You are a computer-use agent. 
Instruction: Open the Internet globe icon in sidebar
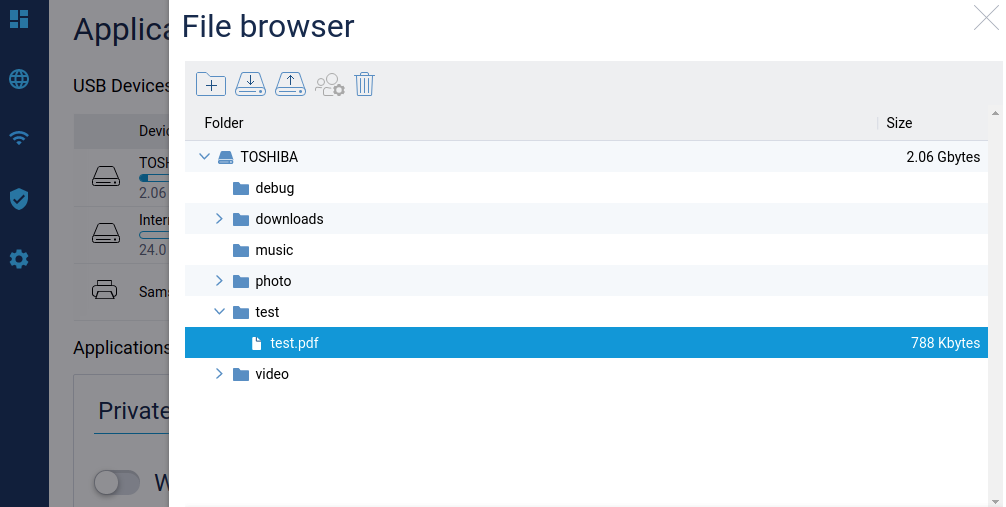pyautogui.click(x=19, y=79)
